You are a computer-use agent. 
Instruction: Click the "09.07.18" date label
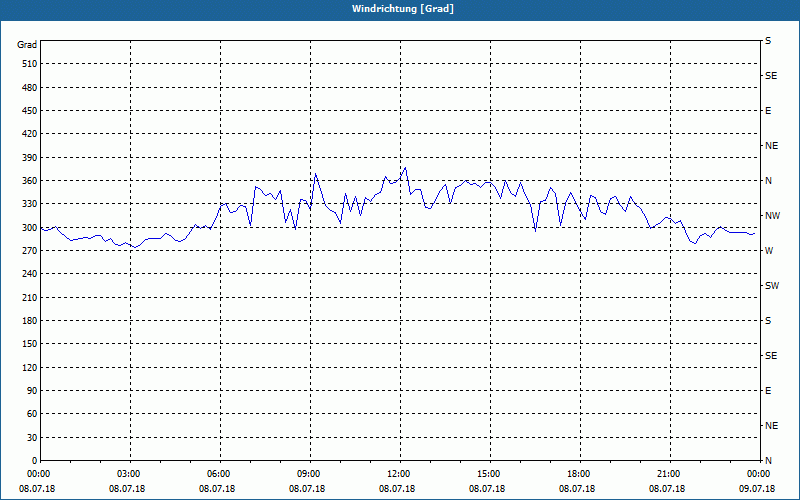[x=757, y=489]
